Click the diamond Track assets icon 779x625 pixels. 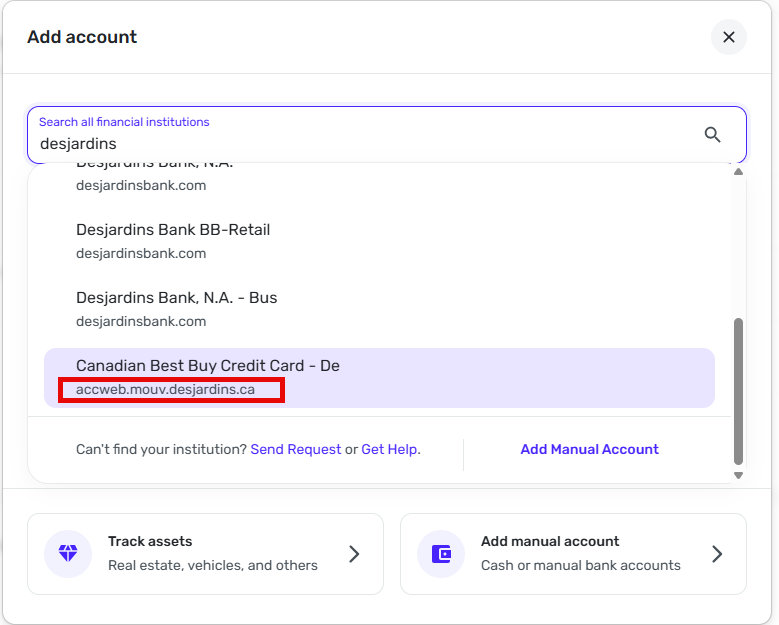[x=68, y=553]
